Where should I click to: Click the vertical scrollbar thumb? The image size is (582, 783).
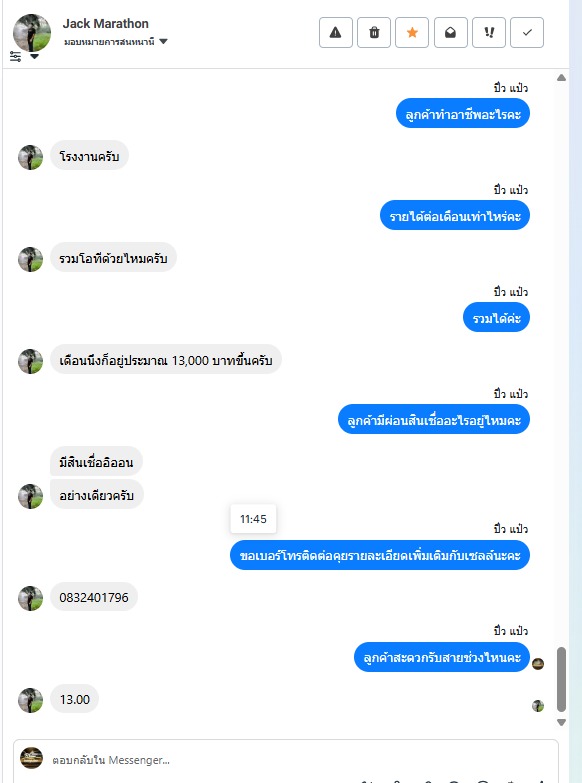(562, 679)
